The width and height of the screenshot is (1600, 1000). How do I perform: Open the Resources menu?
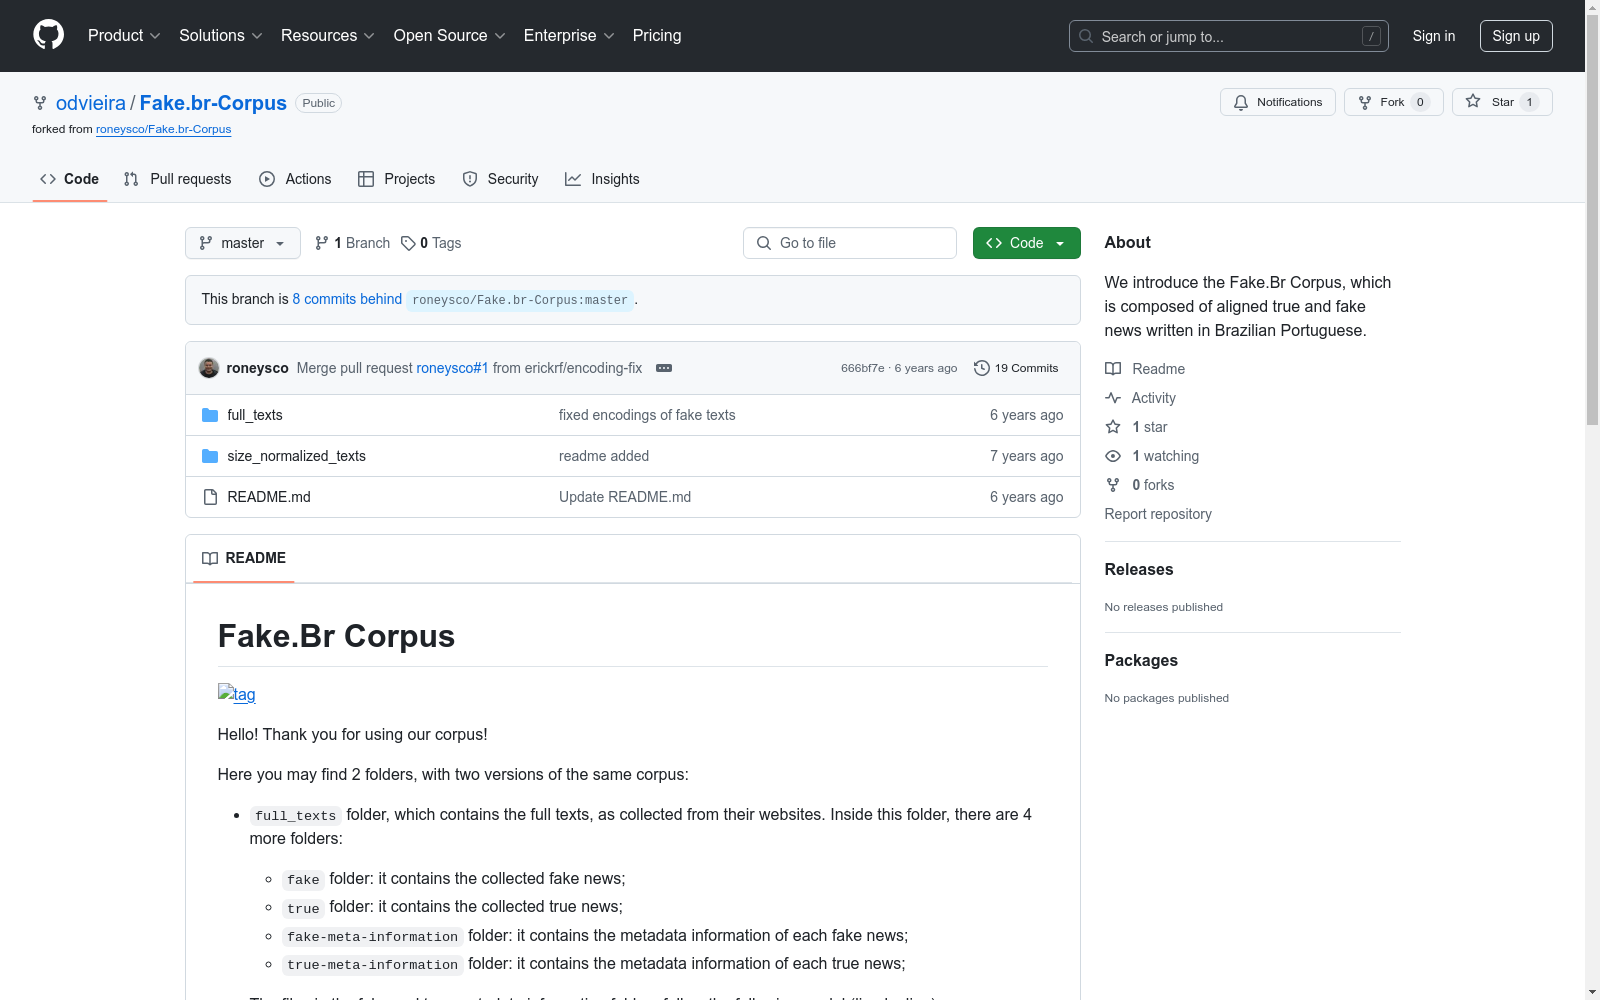tap(328, 36)
